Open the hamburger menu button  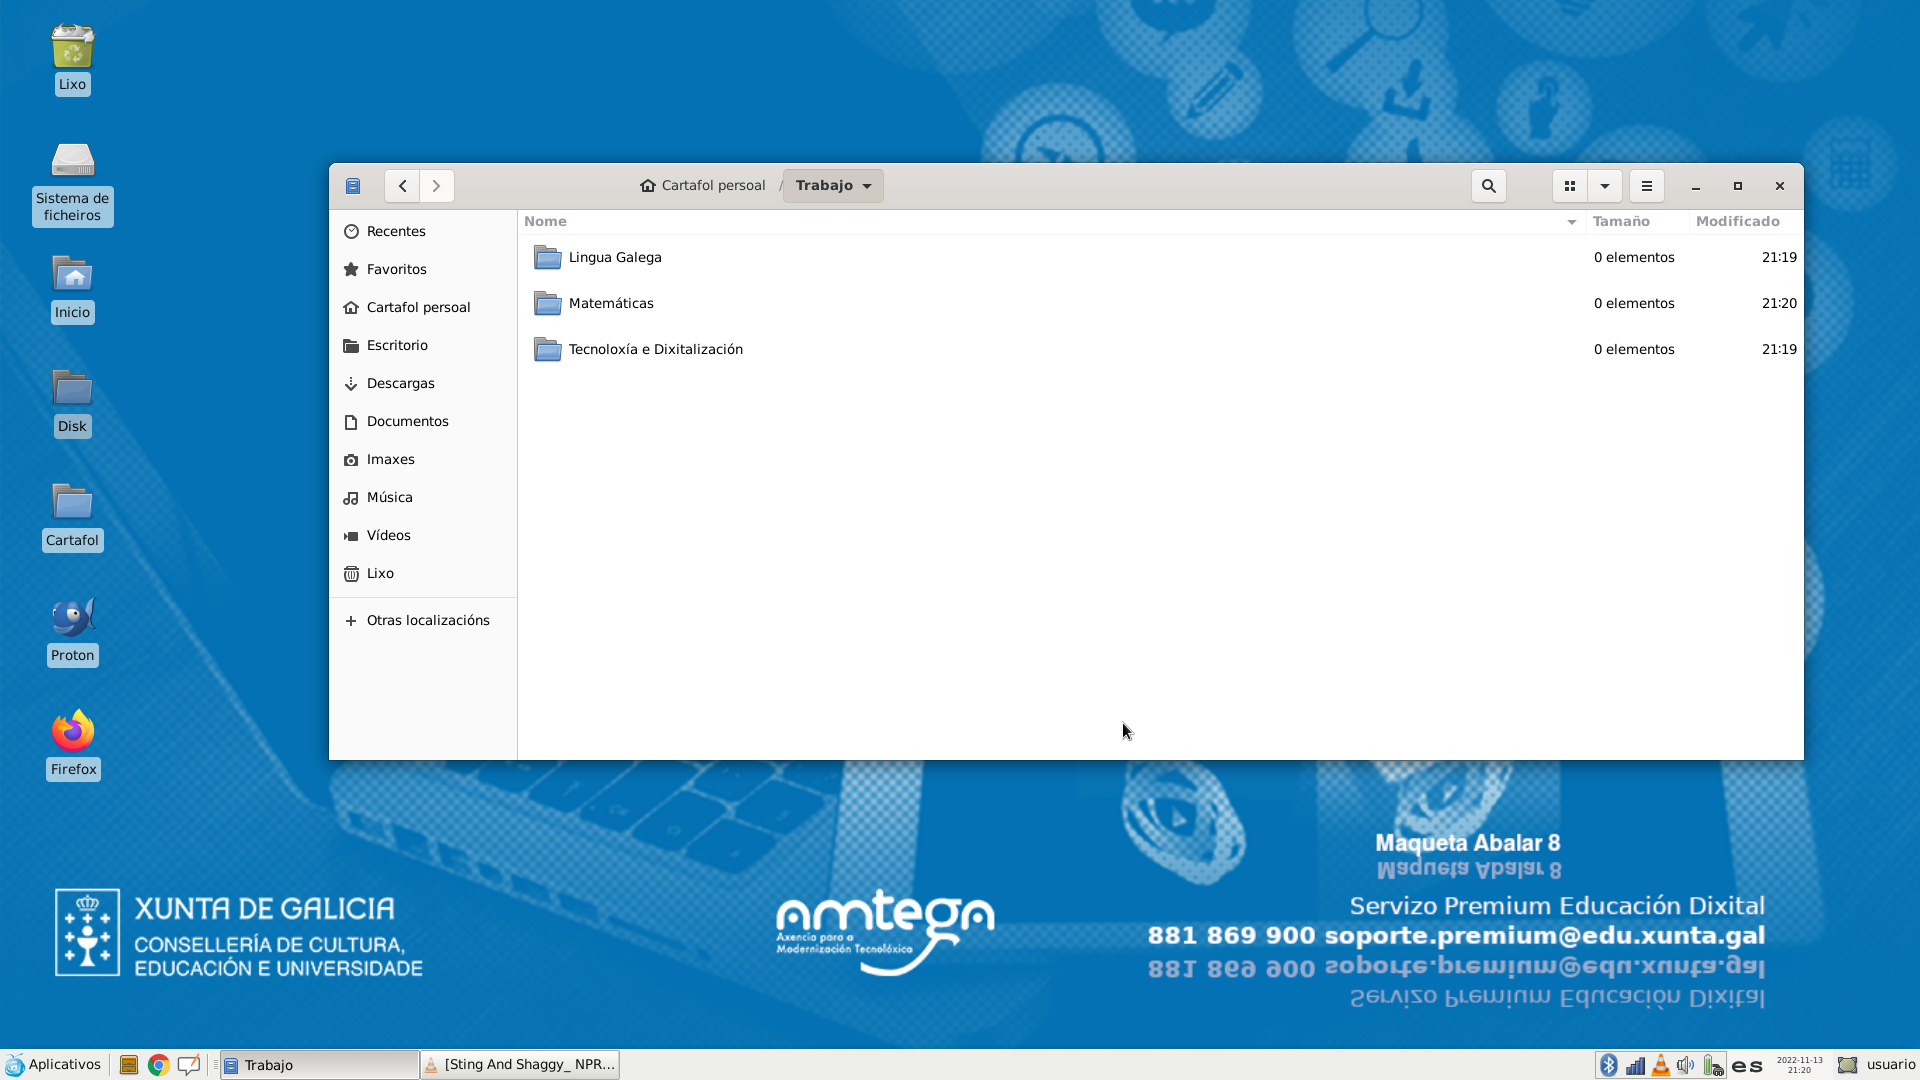1646,186
